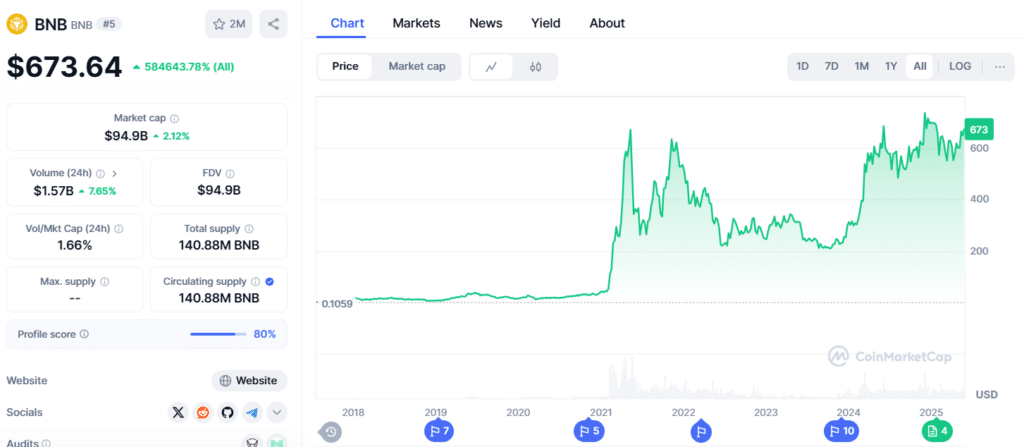
Task: Open the 2019 event flag marker with 7
Action: tap(438, 431)
